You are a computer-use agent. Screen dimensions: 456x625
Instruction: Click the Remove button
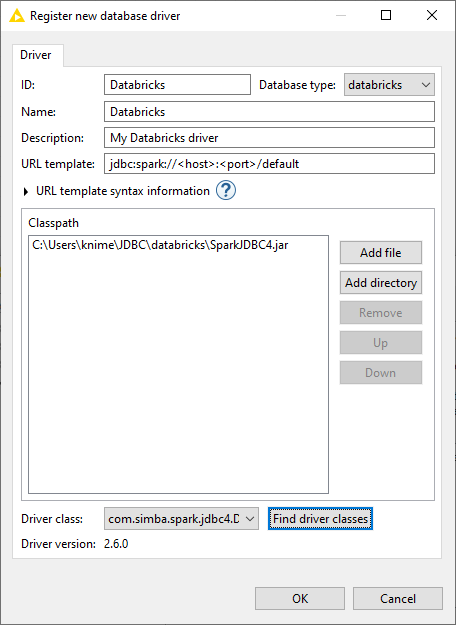[x=381, y=312]
